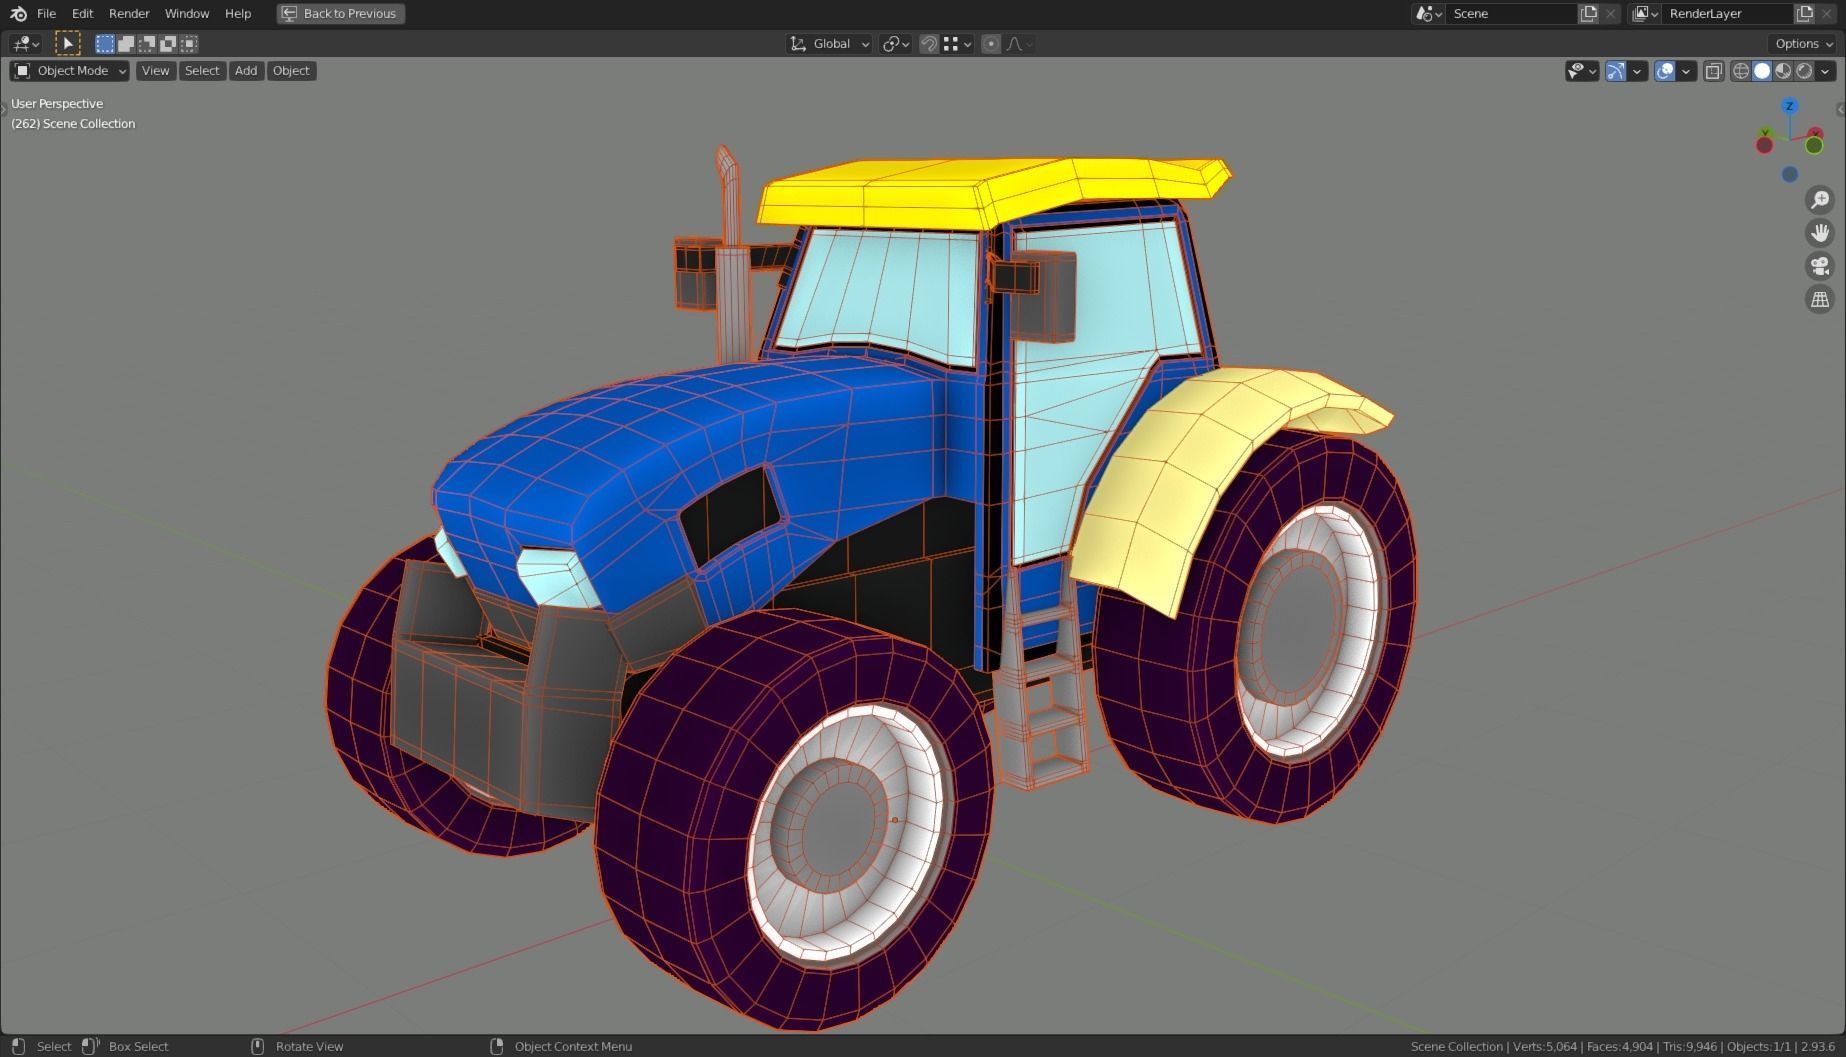Toggle X-Ray mode
The width and height of the screenshot is (1846, 1057).
tap(1714, 71)
